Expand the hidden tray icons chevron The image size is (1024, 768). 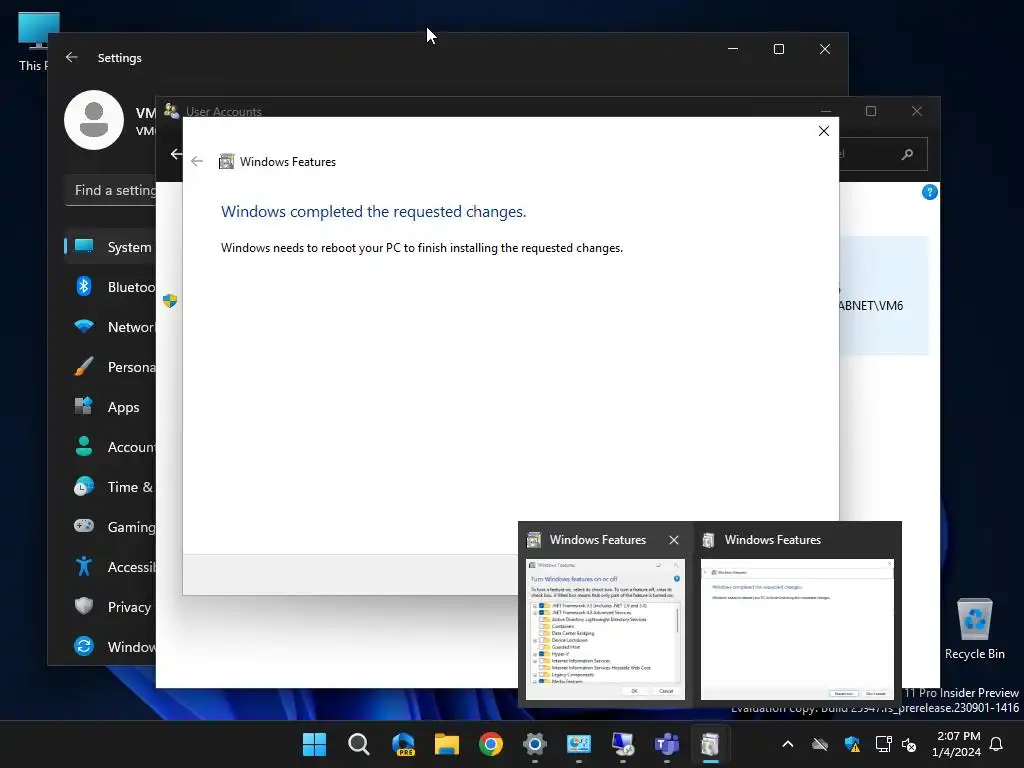coord(788,744)
